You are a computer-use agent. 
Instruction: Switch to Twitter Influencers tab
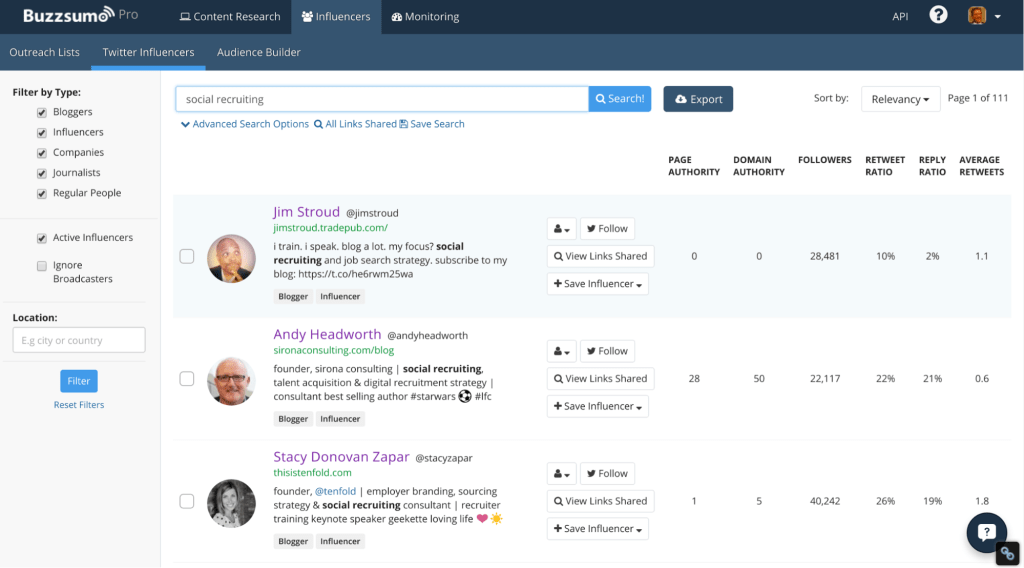point(148,52)
